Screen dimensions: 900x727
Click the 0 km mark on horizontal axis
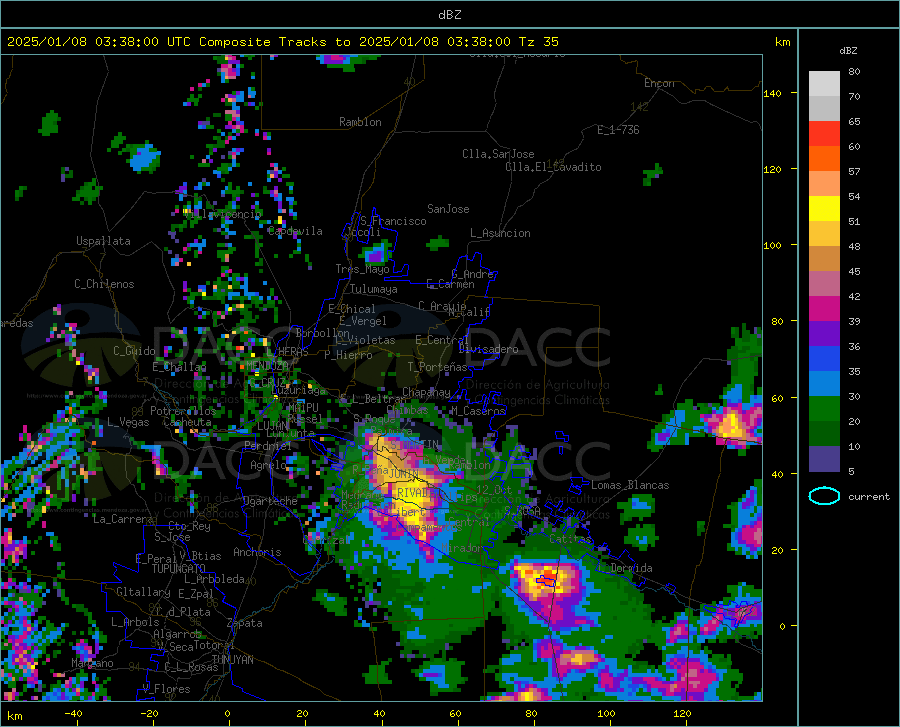point(228,714)
